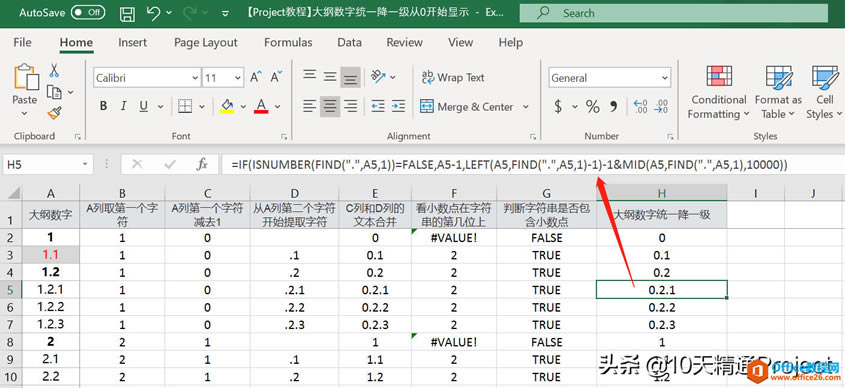Select red cell 1.1 in column A
845x388 pixels.
click(x=51, y=255)
